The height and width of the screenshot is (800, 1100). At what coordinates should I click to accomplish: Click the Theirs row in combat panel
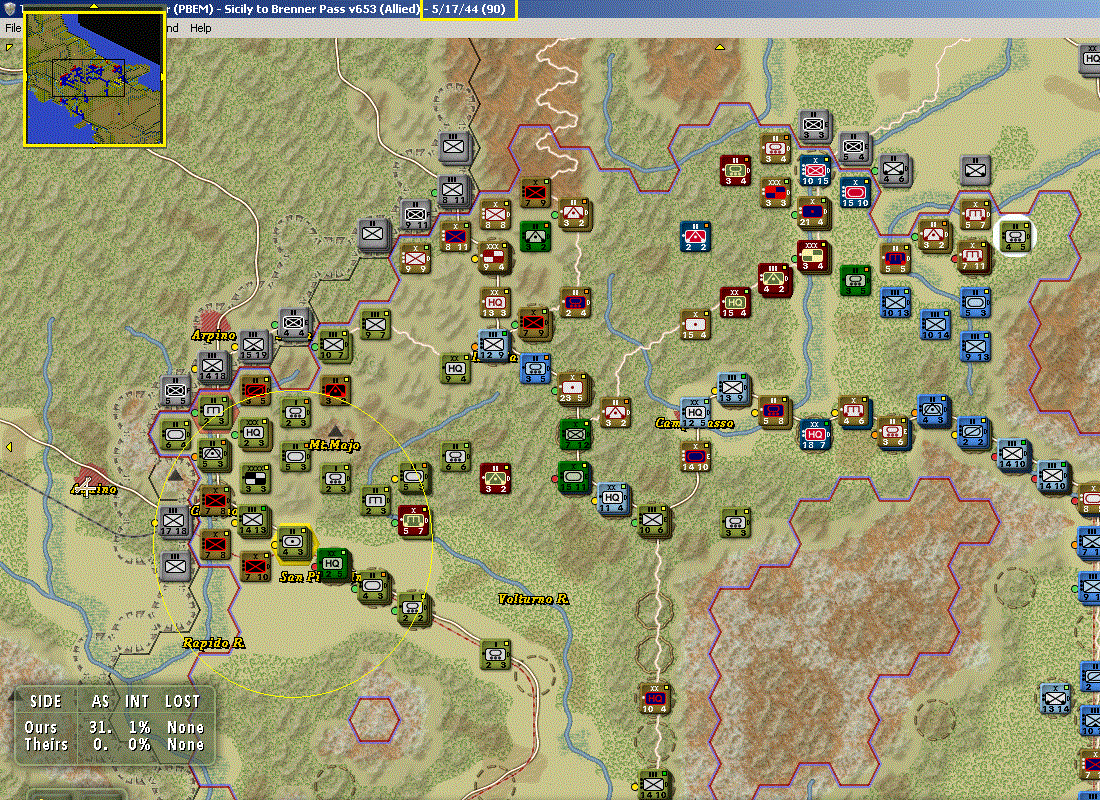pos(114,744)
